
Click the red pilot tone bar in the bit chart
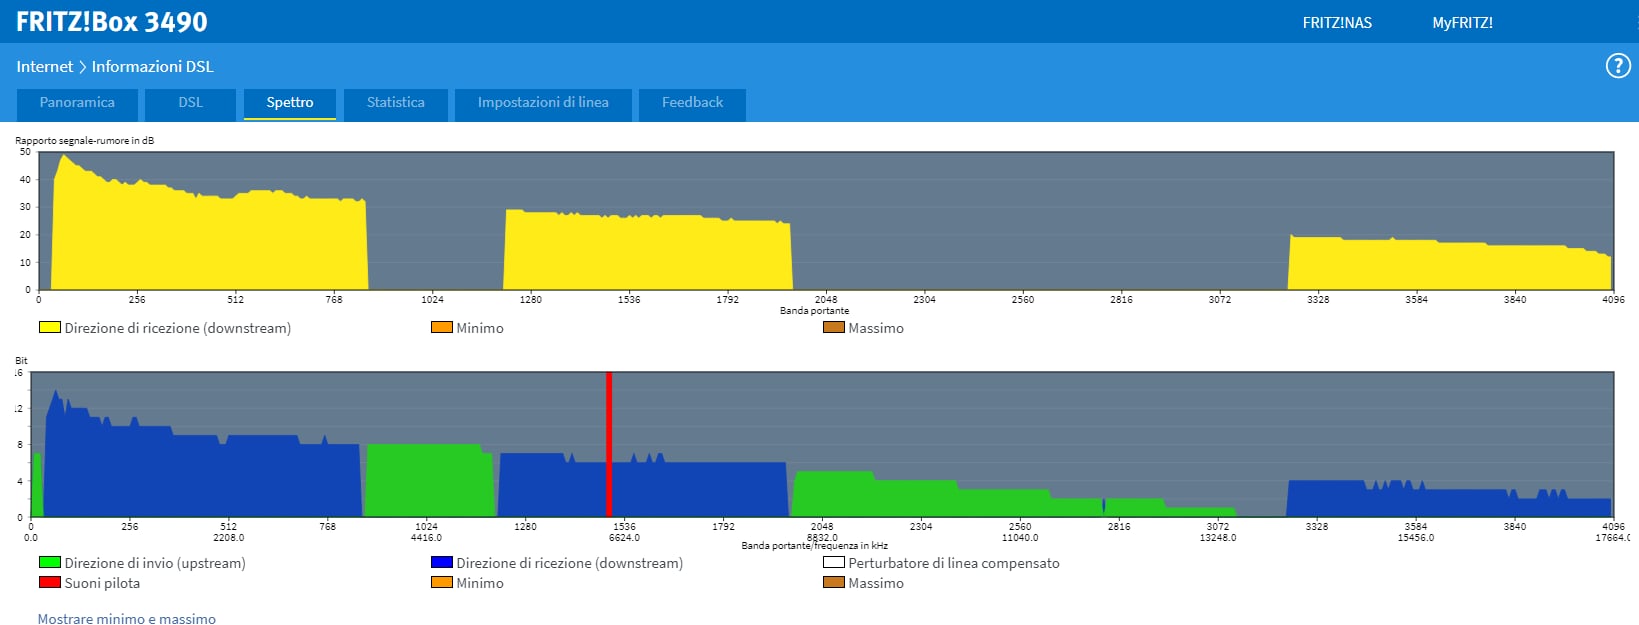tap(608, 445)
